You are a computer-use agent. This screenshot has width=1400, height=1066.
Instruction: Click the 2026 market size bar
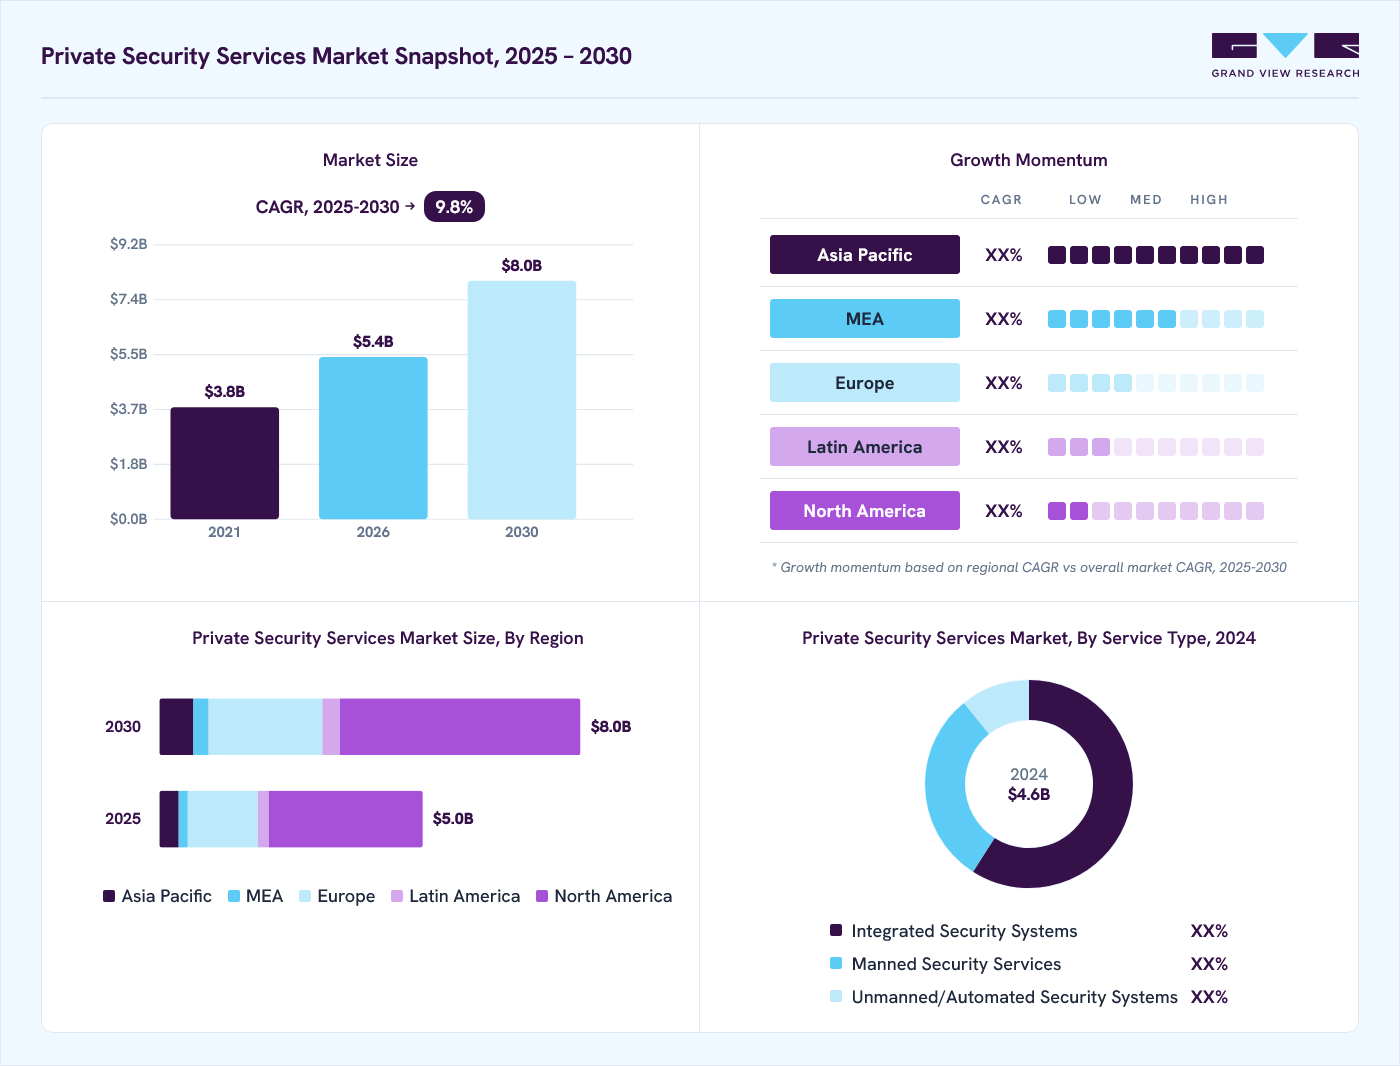point(373,438)
